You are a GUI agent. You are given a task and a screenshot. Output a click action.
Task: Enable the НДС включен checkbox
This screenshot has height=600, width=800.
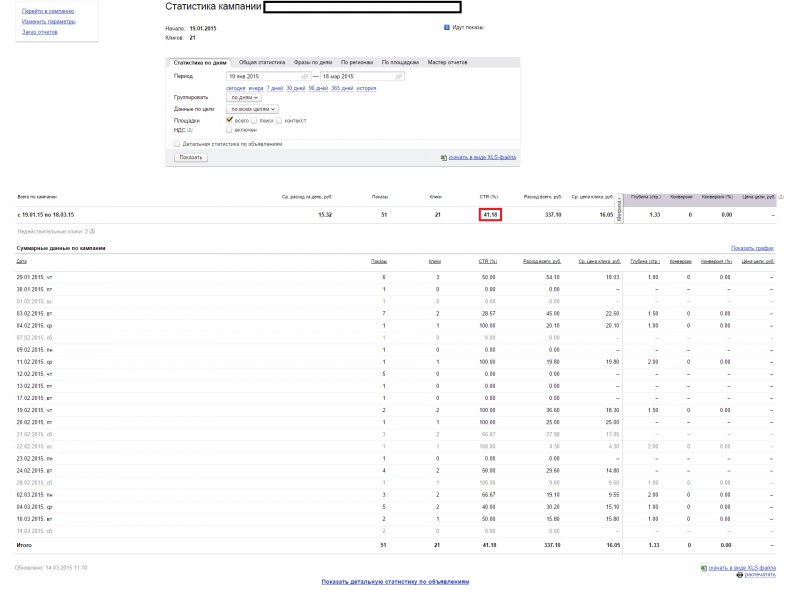tap(229, 130)
